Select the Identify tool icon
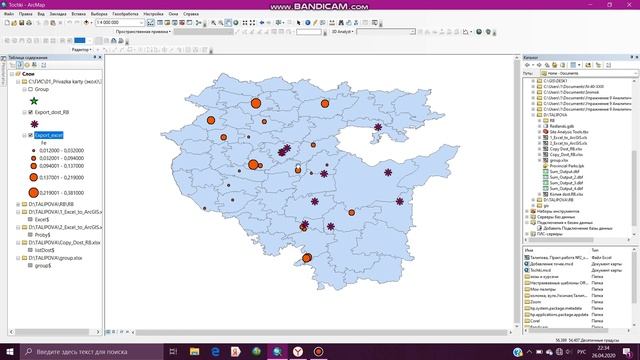Image resolution: width=640 pixels, height=360 pixels. (x=308, y=23)
